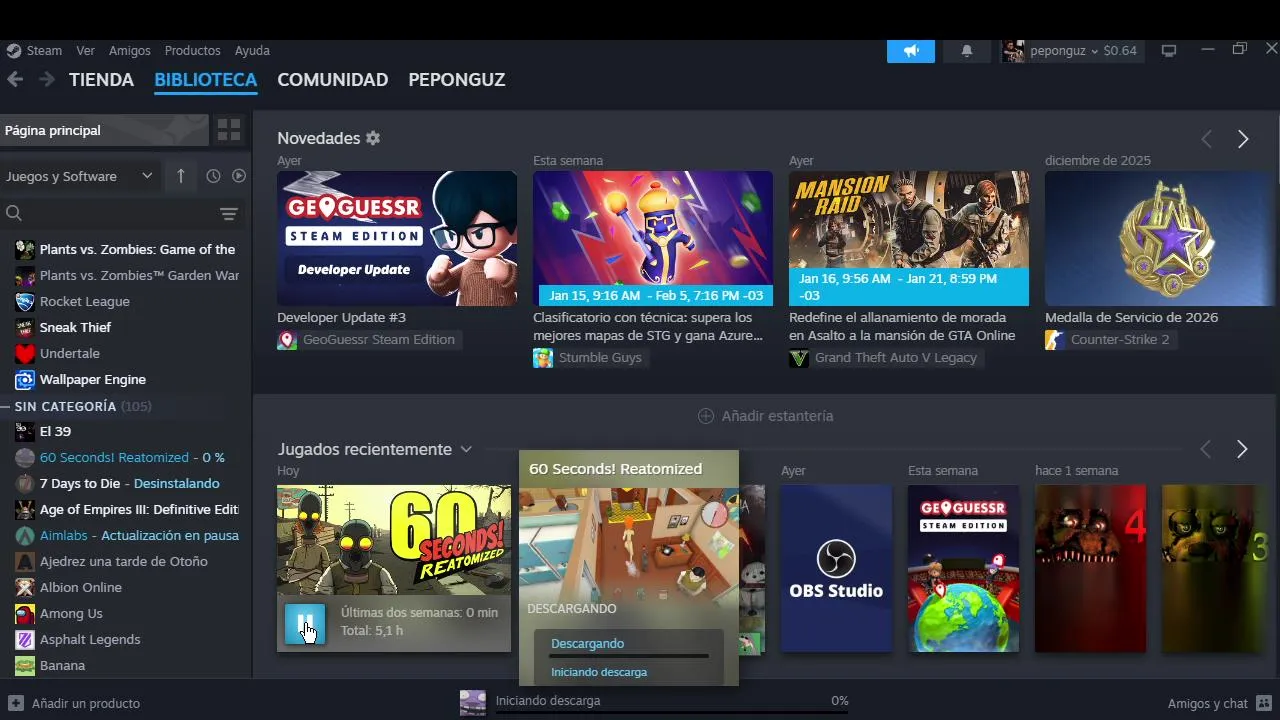Switch to the COMUNIDAD tab
1280x720 pixels.
[x=333, y=79]
